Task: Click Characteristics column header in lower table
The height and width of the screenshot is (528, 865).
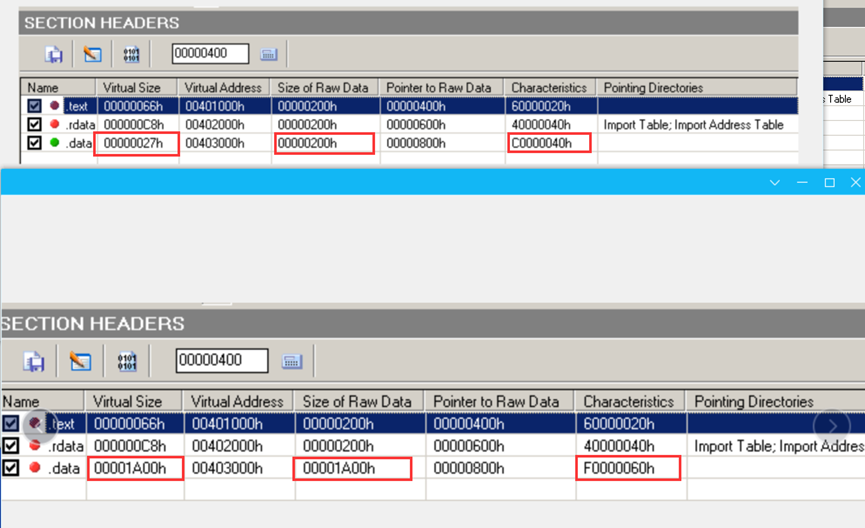Action: [x=630, y=401]
